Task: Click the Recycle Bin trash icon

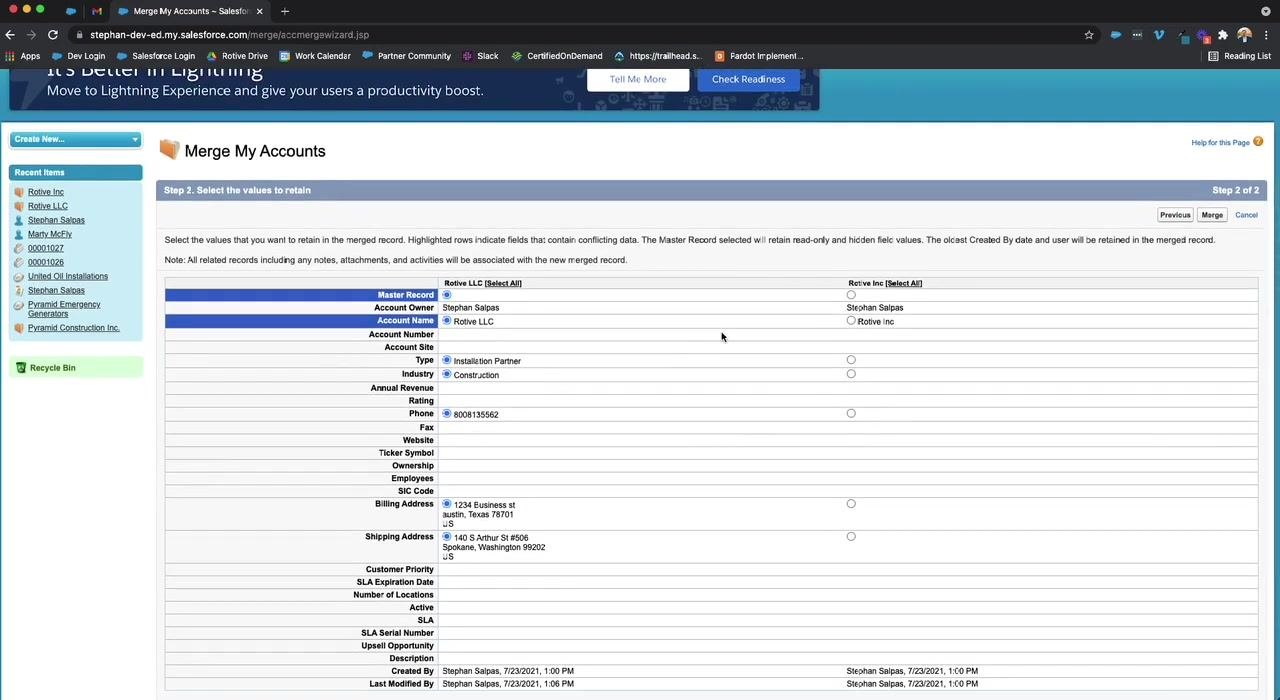Action: [21, 368]
